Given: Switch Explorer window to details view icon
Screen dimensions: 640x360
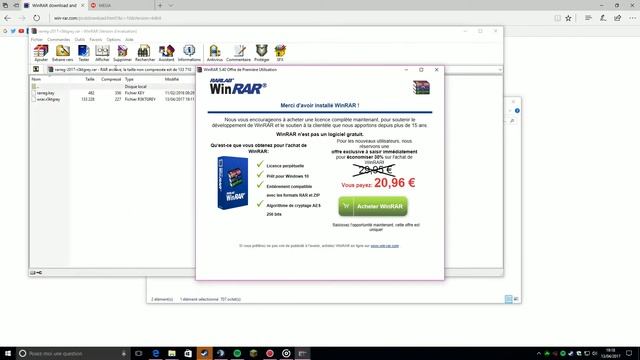Looking at the screenshot, I should pyautogui.click(x=508, y=299).
